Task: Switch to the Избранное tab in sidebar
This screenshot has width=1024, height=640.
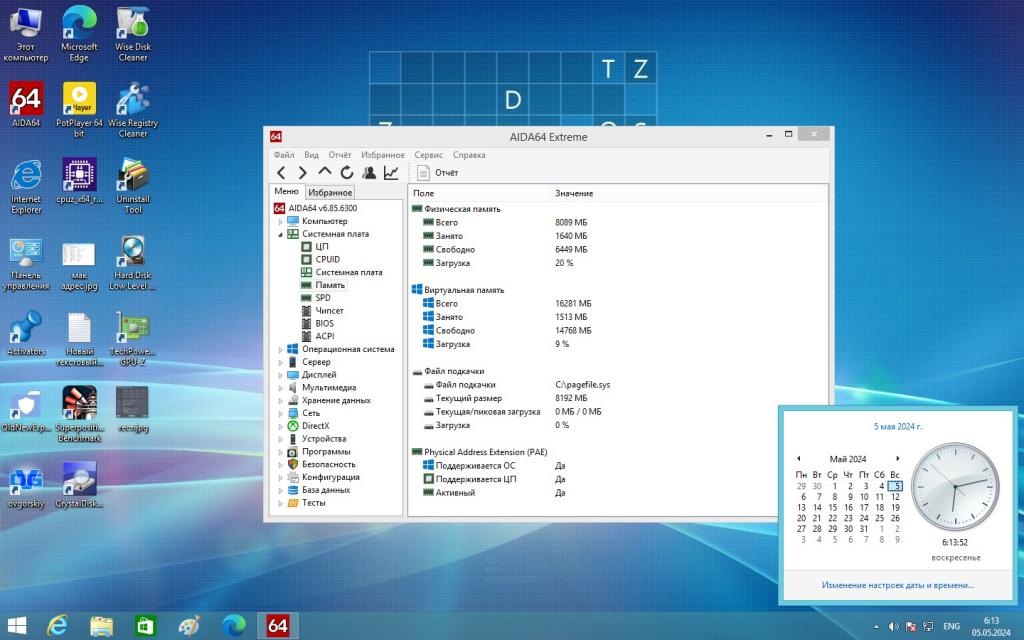Action: tap(330, 193)
